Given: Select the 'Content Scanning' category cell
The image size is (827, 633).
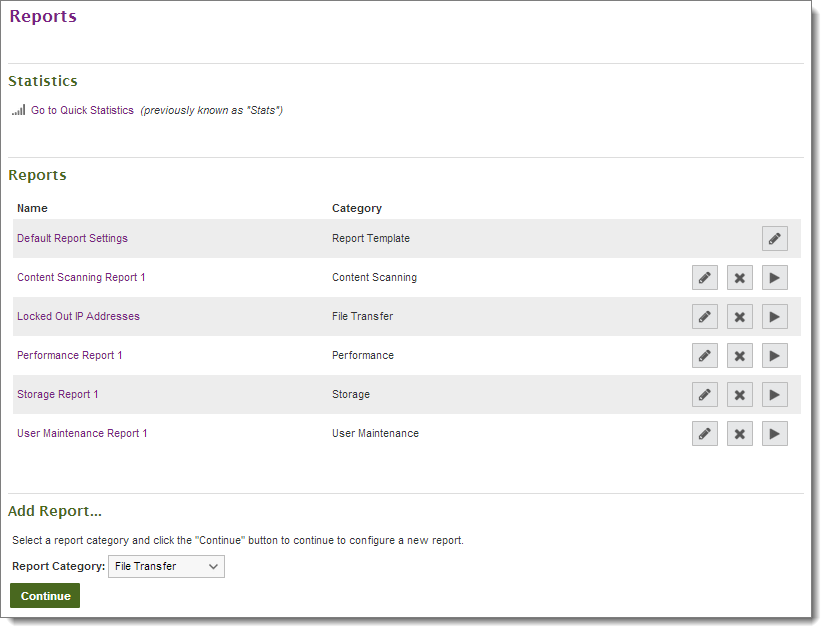Looking at the screenshot, I should 374,277.
